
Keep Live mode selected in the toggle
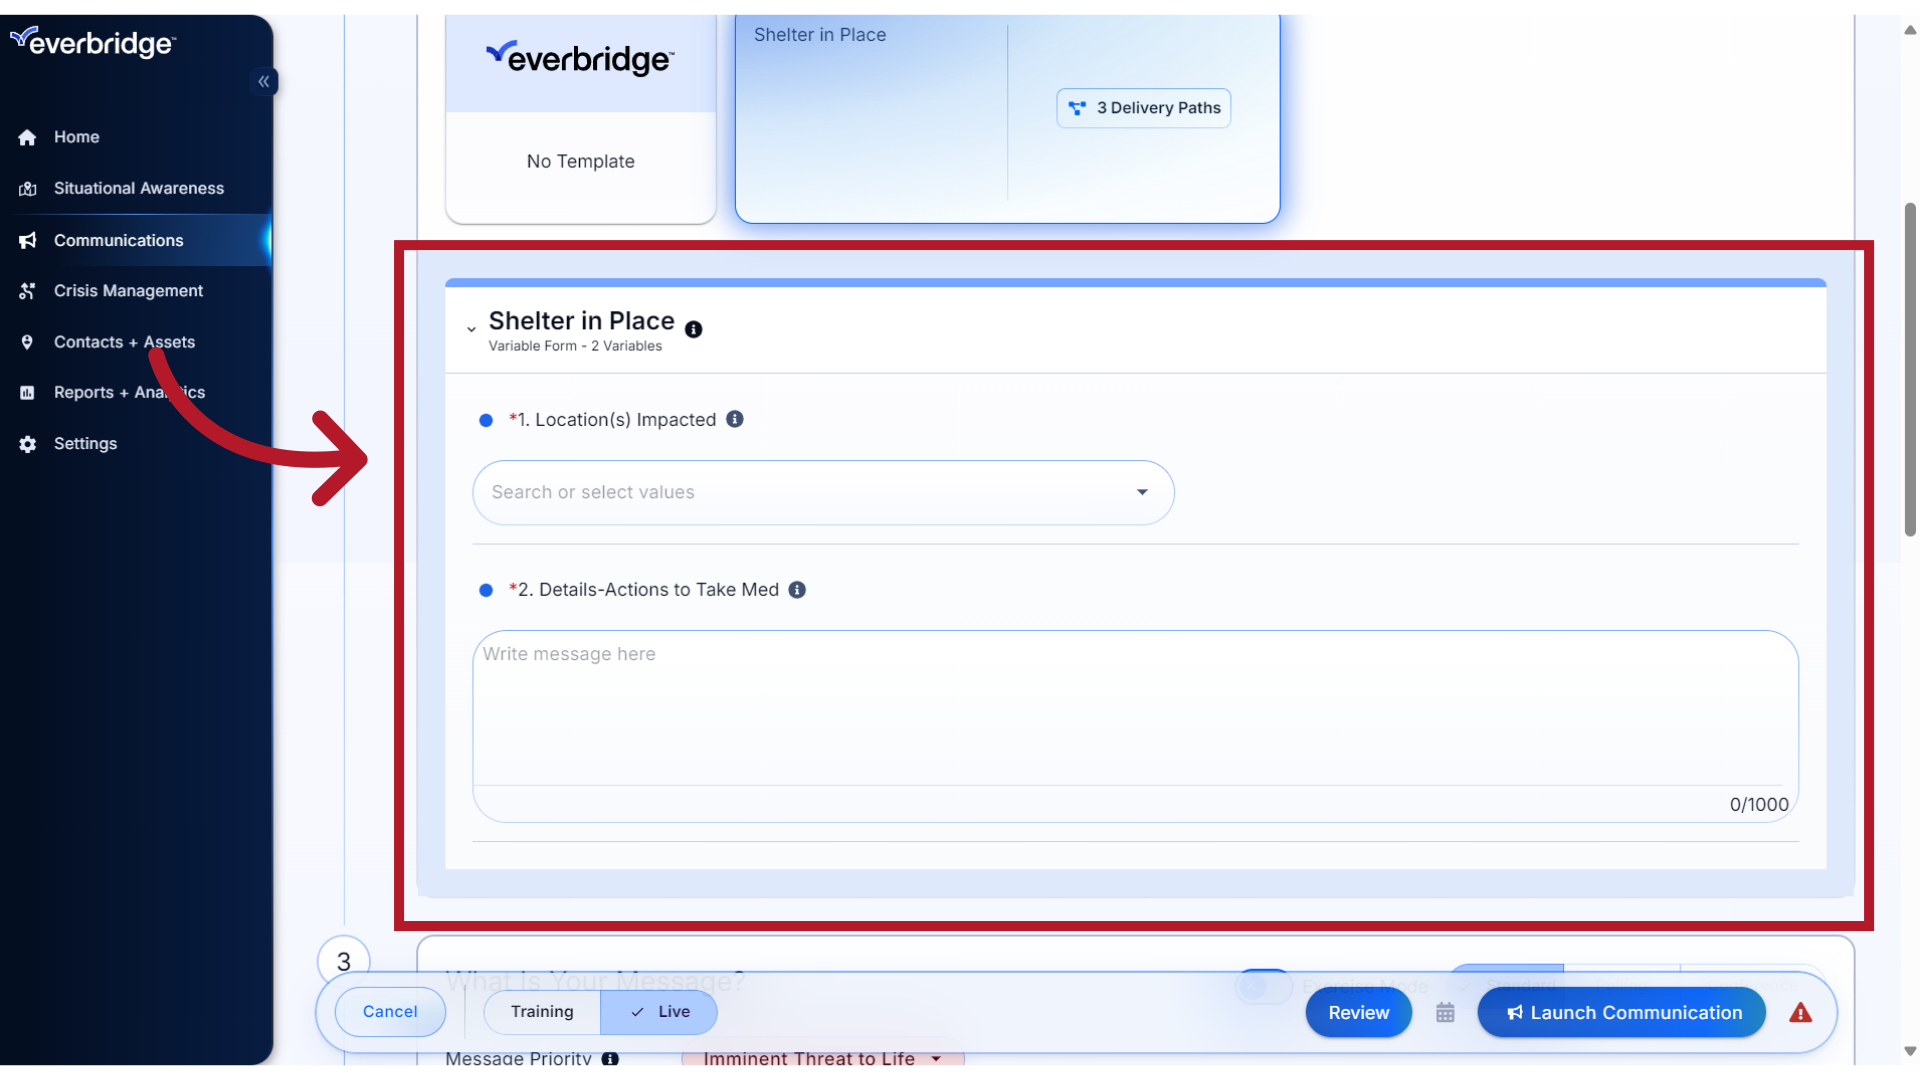point(659,1011)
